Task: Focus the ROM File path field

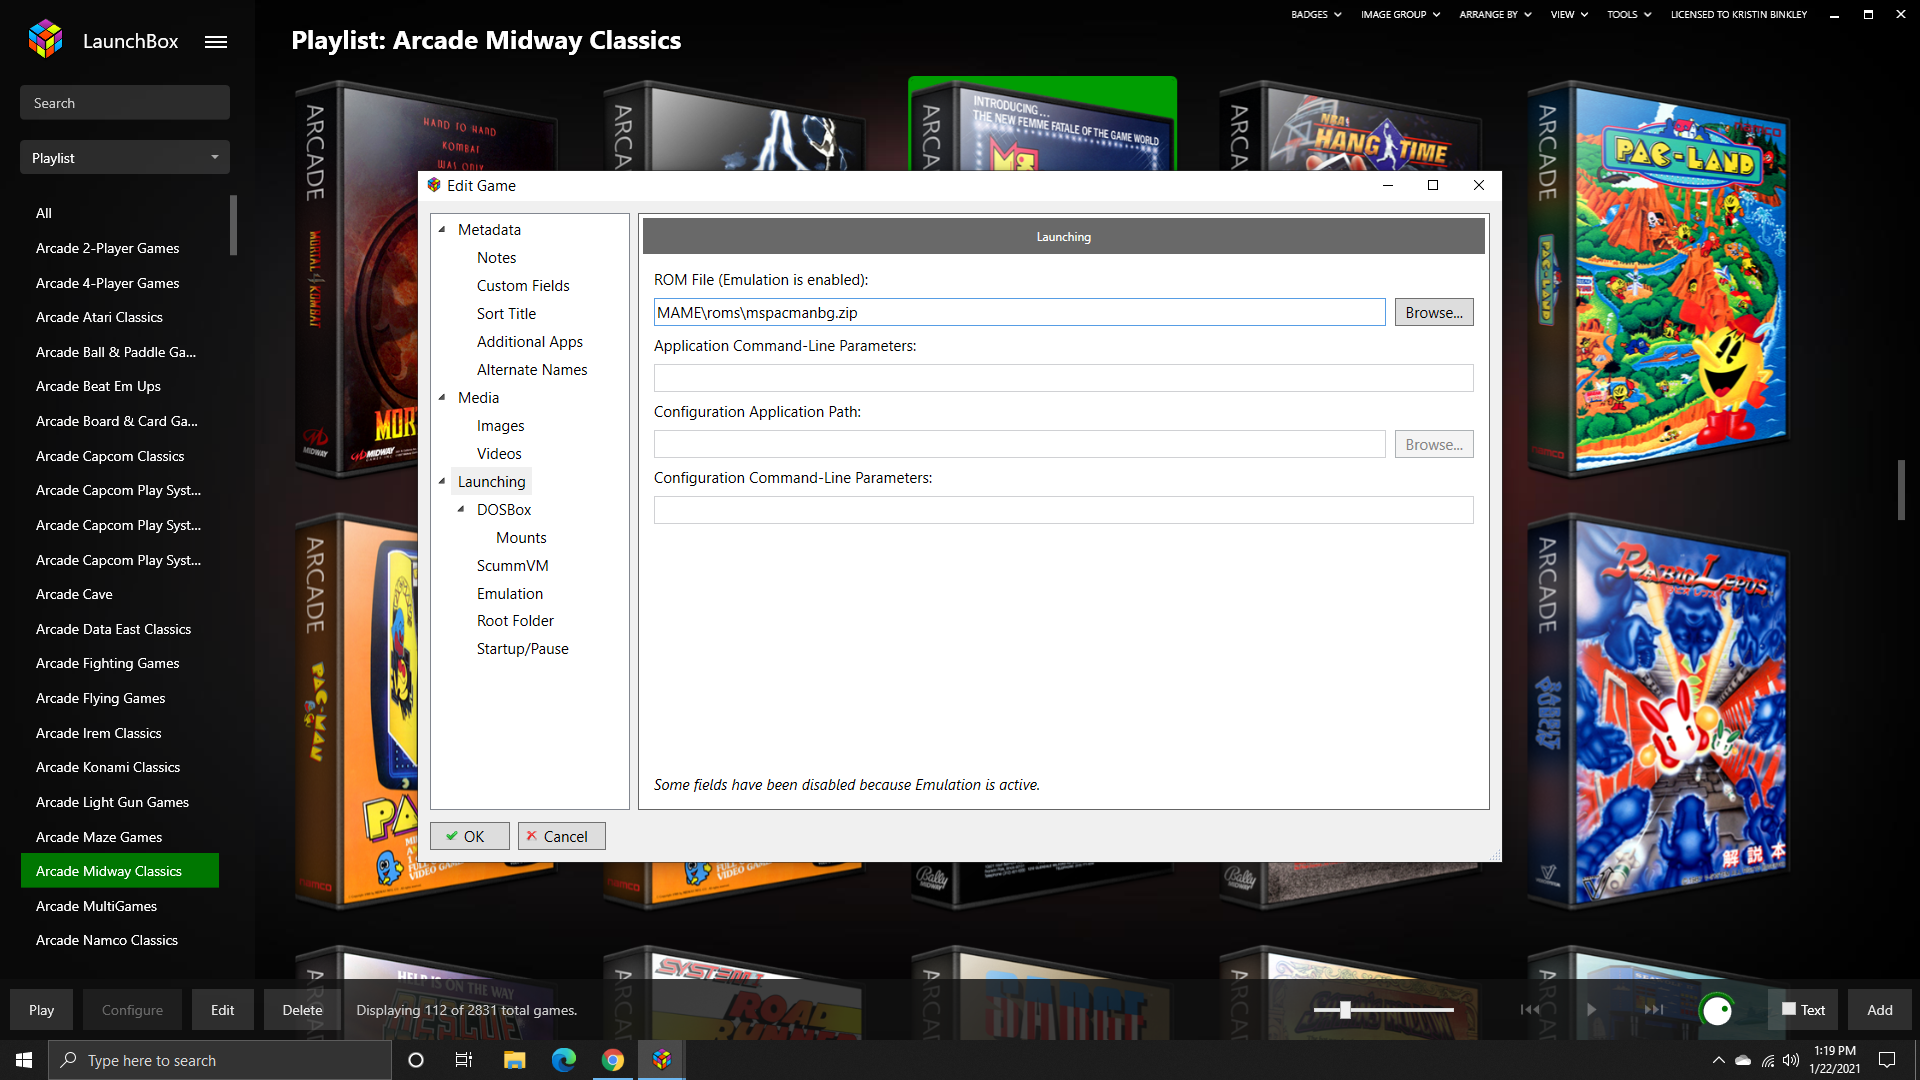Action: (1019, 312)
